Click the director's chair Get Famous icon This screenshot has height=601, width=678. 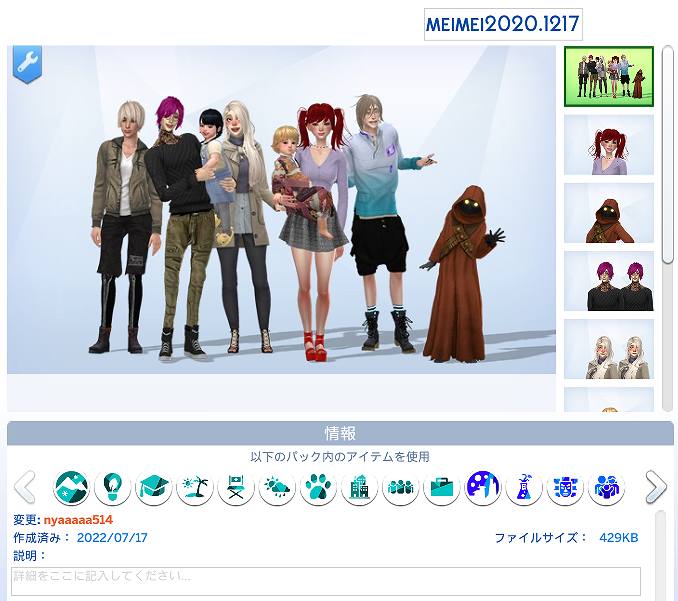click(235, 488)
